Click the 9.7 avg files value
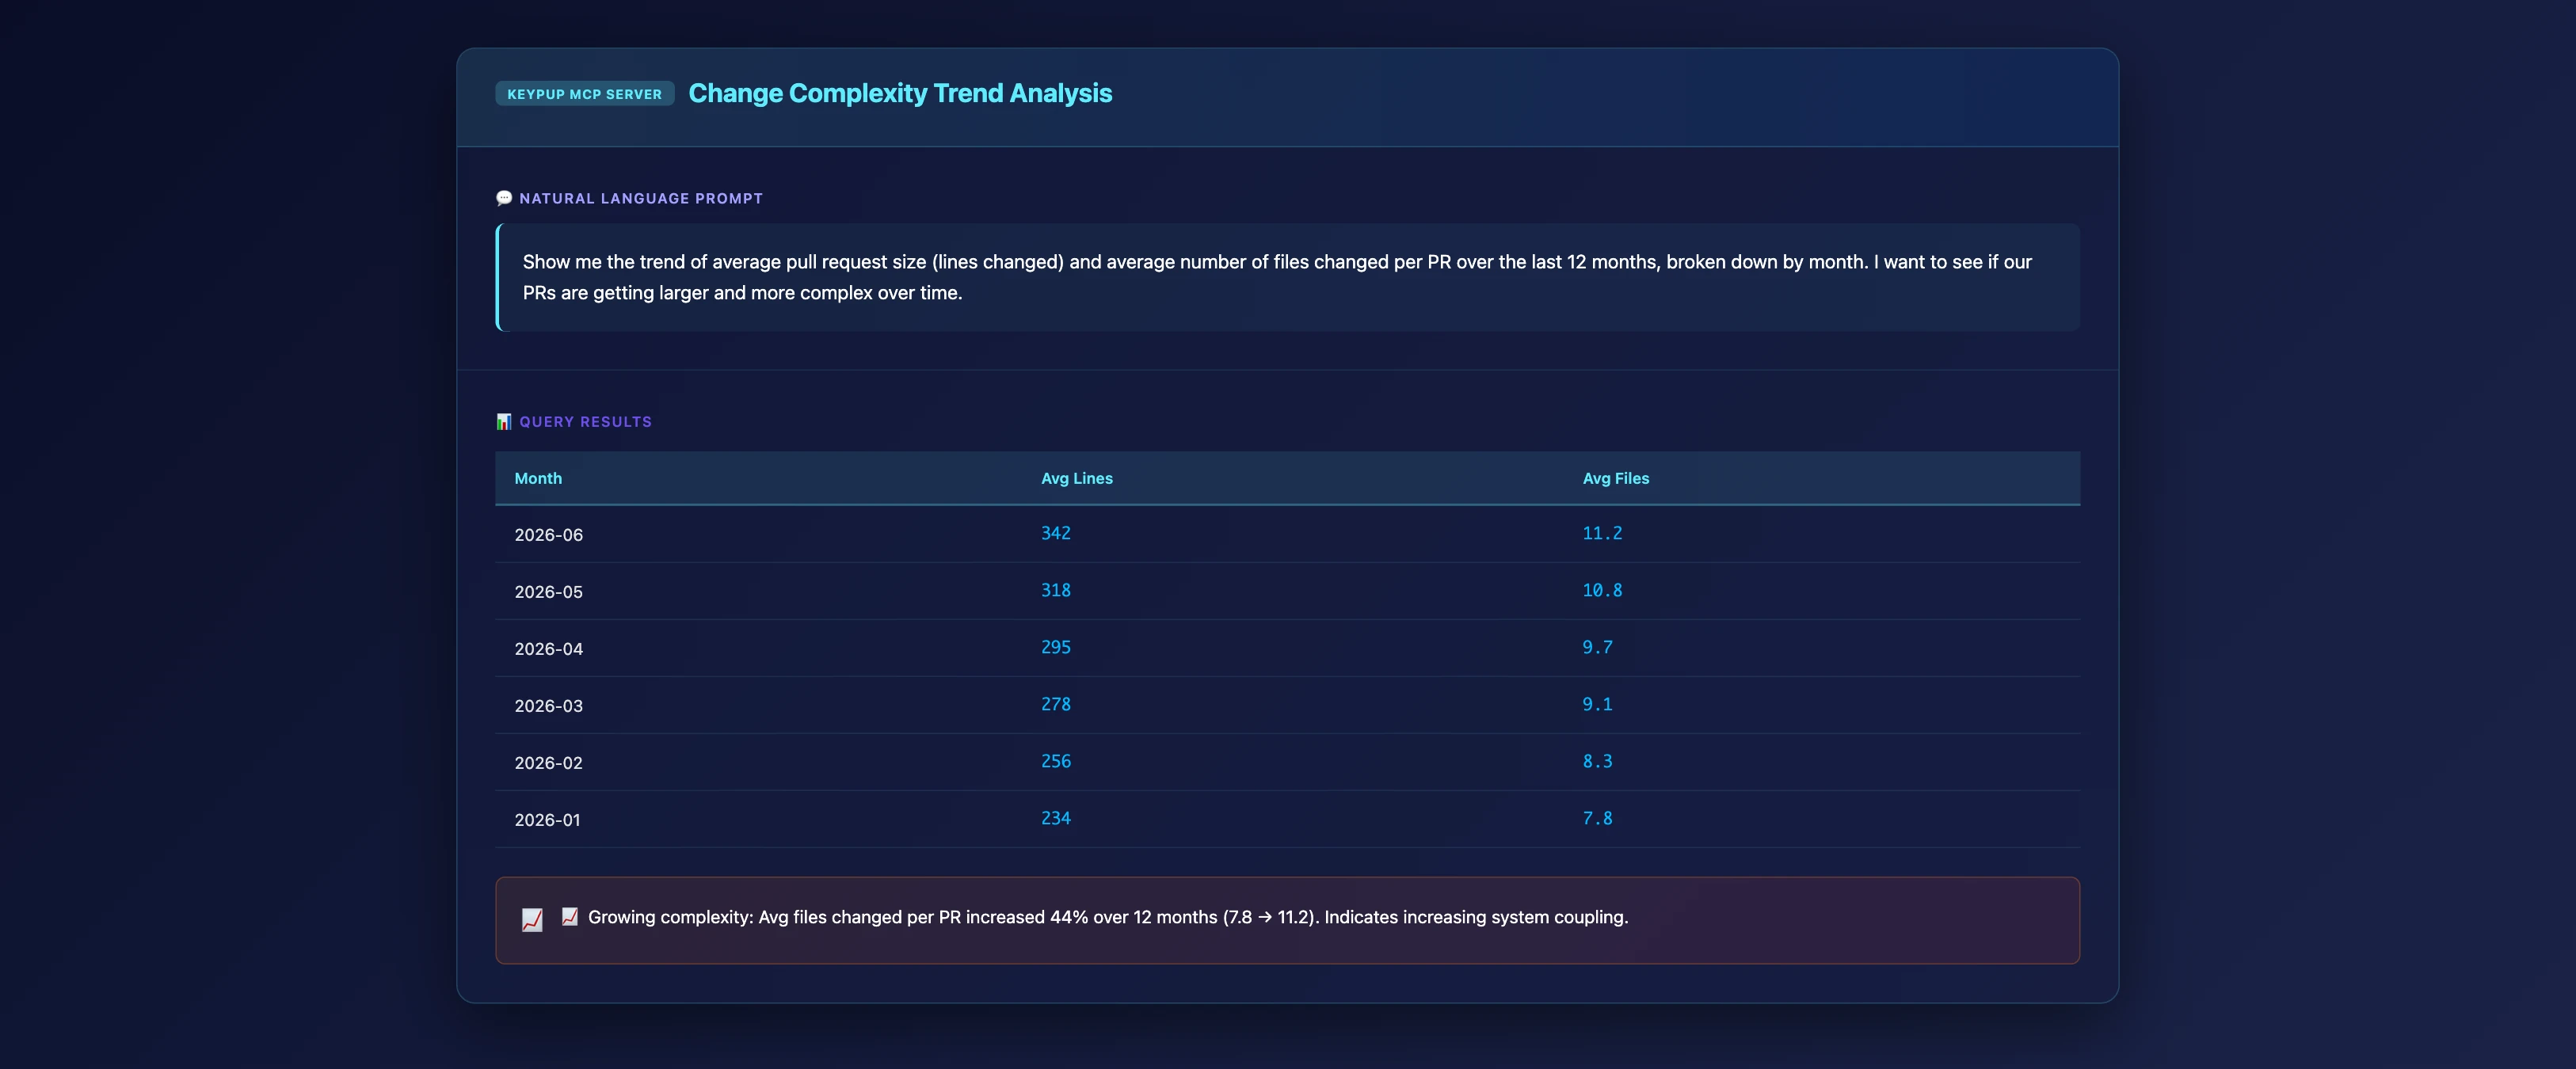The image size is (2576, 1069). 1597,647
